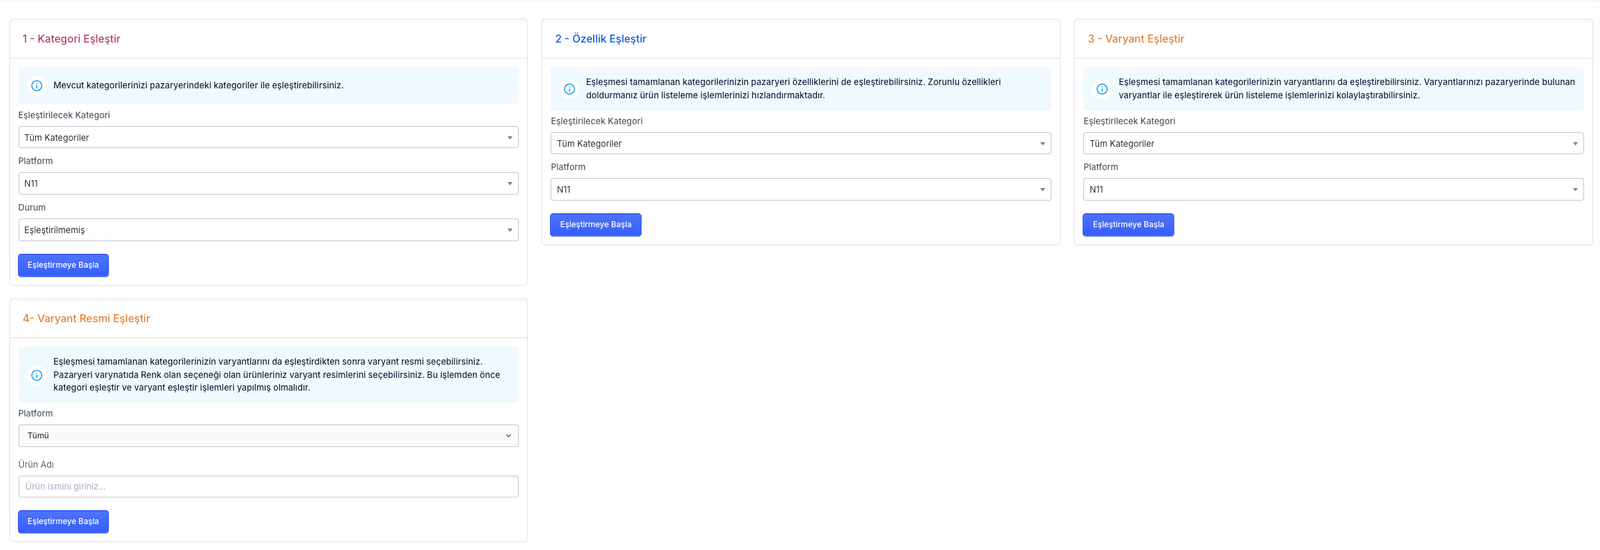This screenshot has height=550, width=1600.
Task: Open Platform N11 dropdown in Varyant Eşleştir
Action: click(1333, 190)
